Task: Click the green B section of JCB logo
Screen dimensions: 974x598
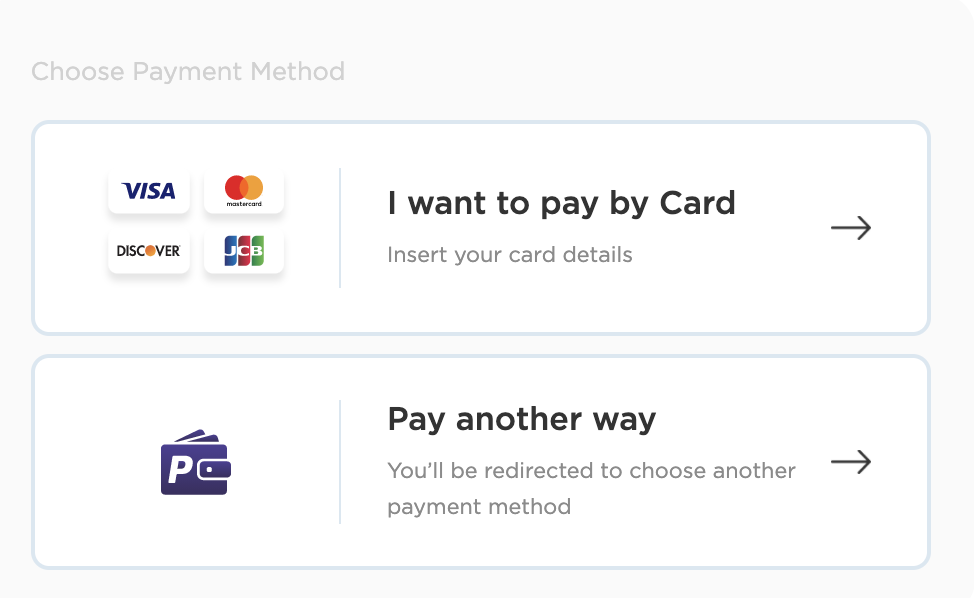Action: tap(257, 251)
